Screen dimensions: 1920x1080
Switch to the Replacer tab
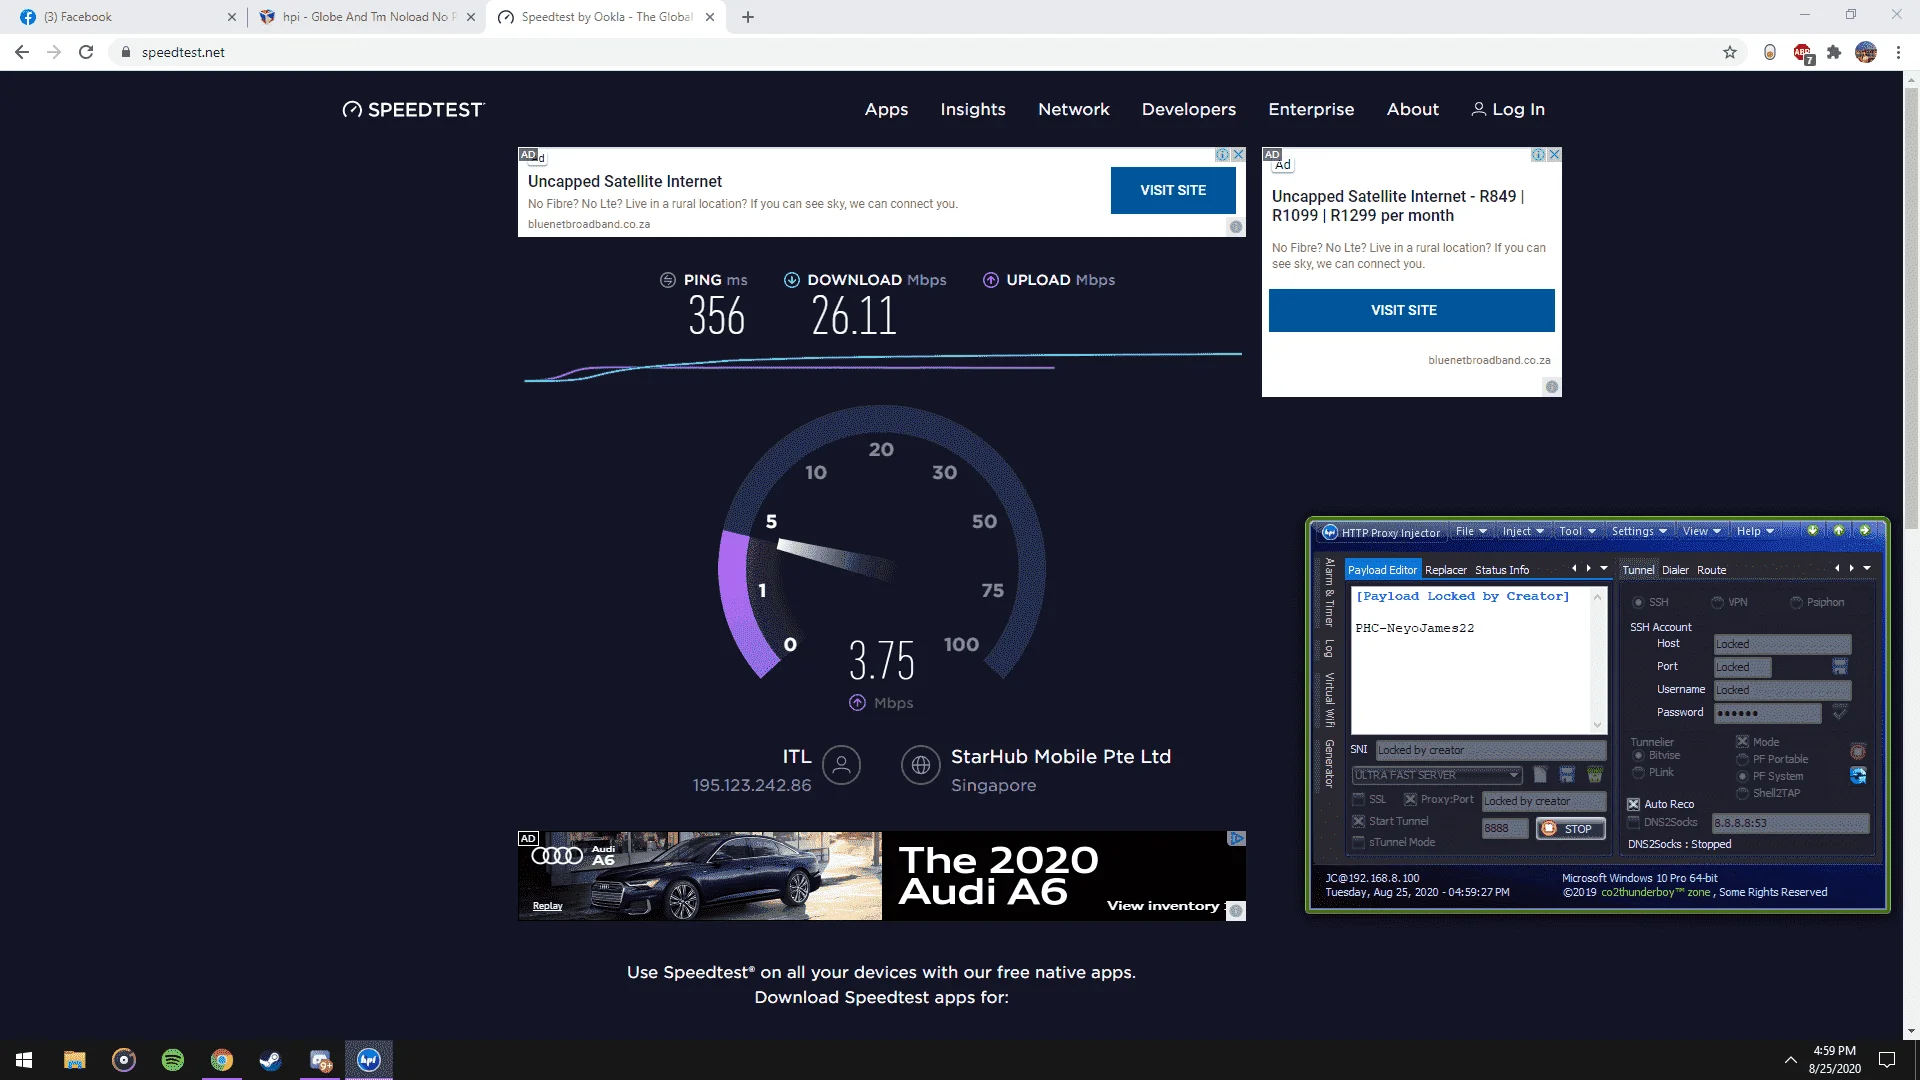1445,570
